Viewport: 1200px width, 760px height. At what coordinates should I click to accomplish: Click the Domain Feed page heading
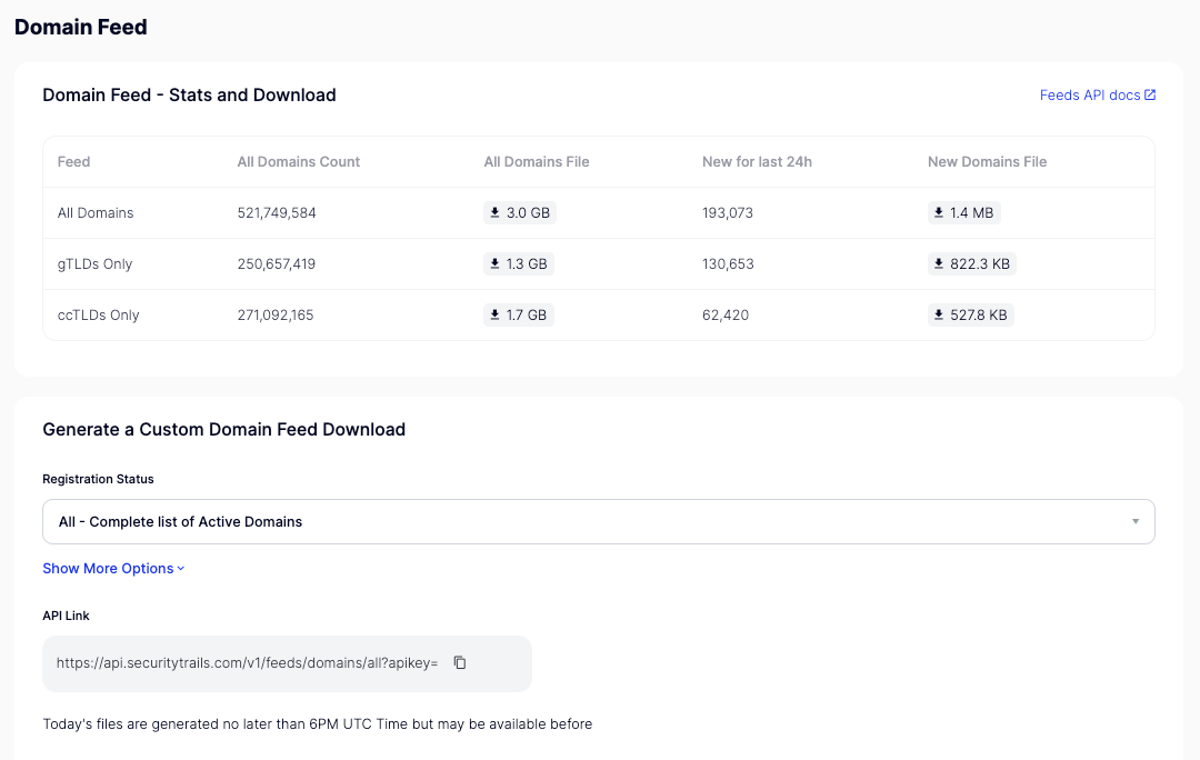click(81, 27)
